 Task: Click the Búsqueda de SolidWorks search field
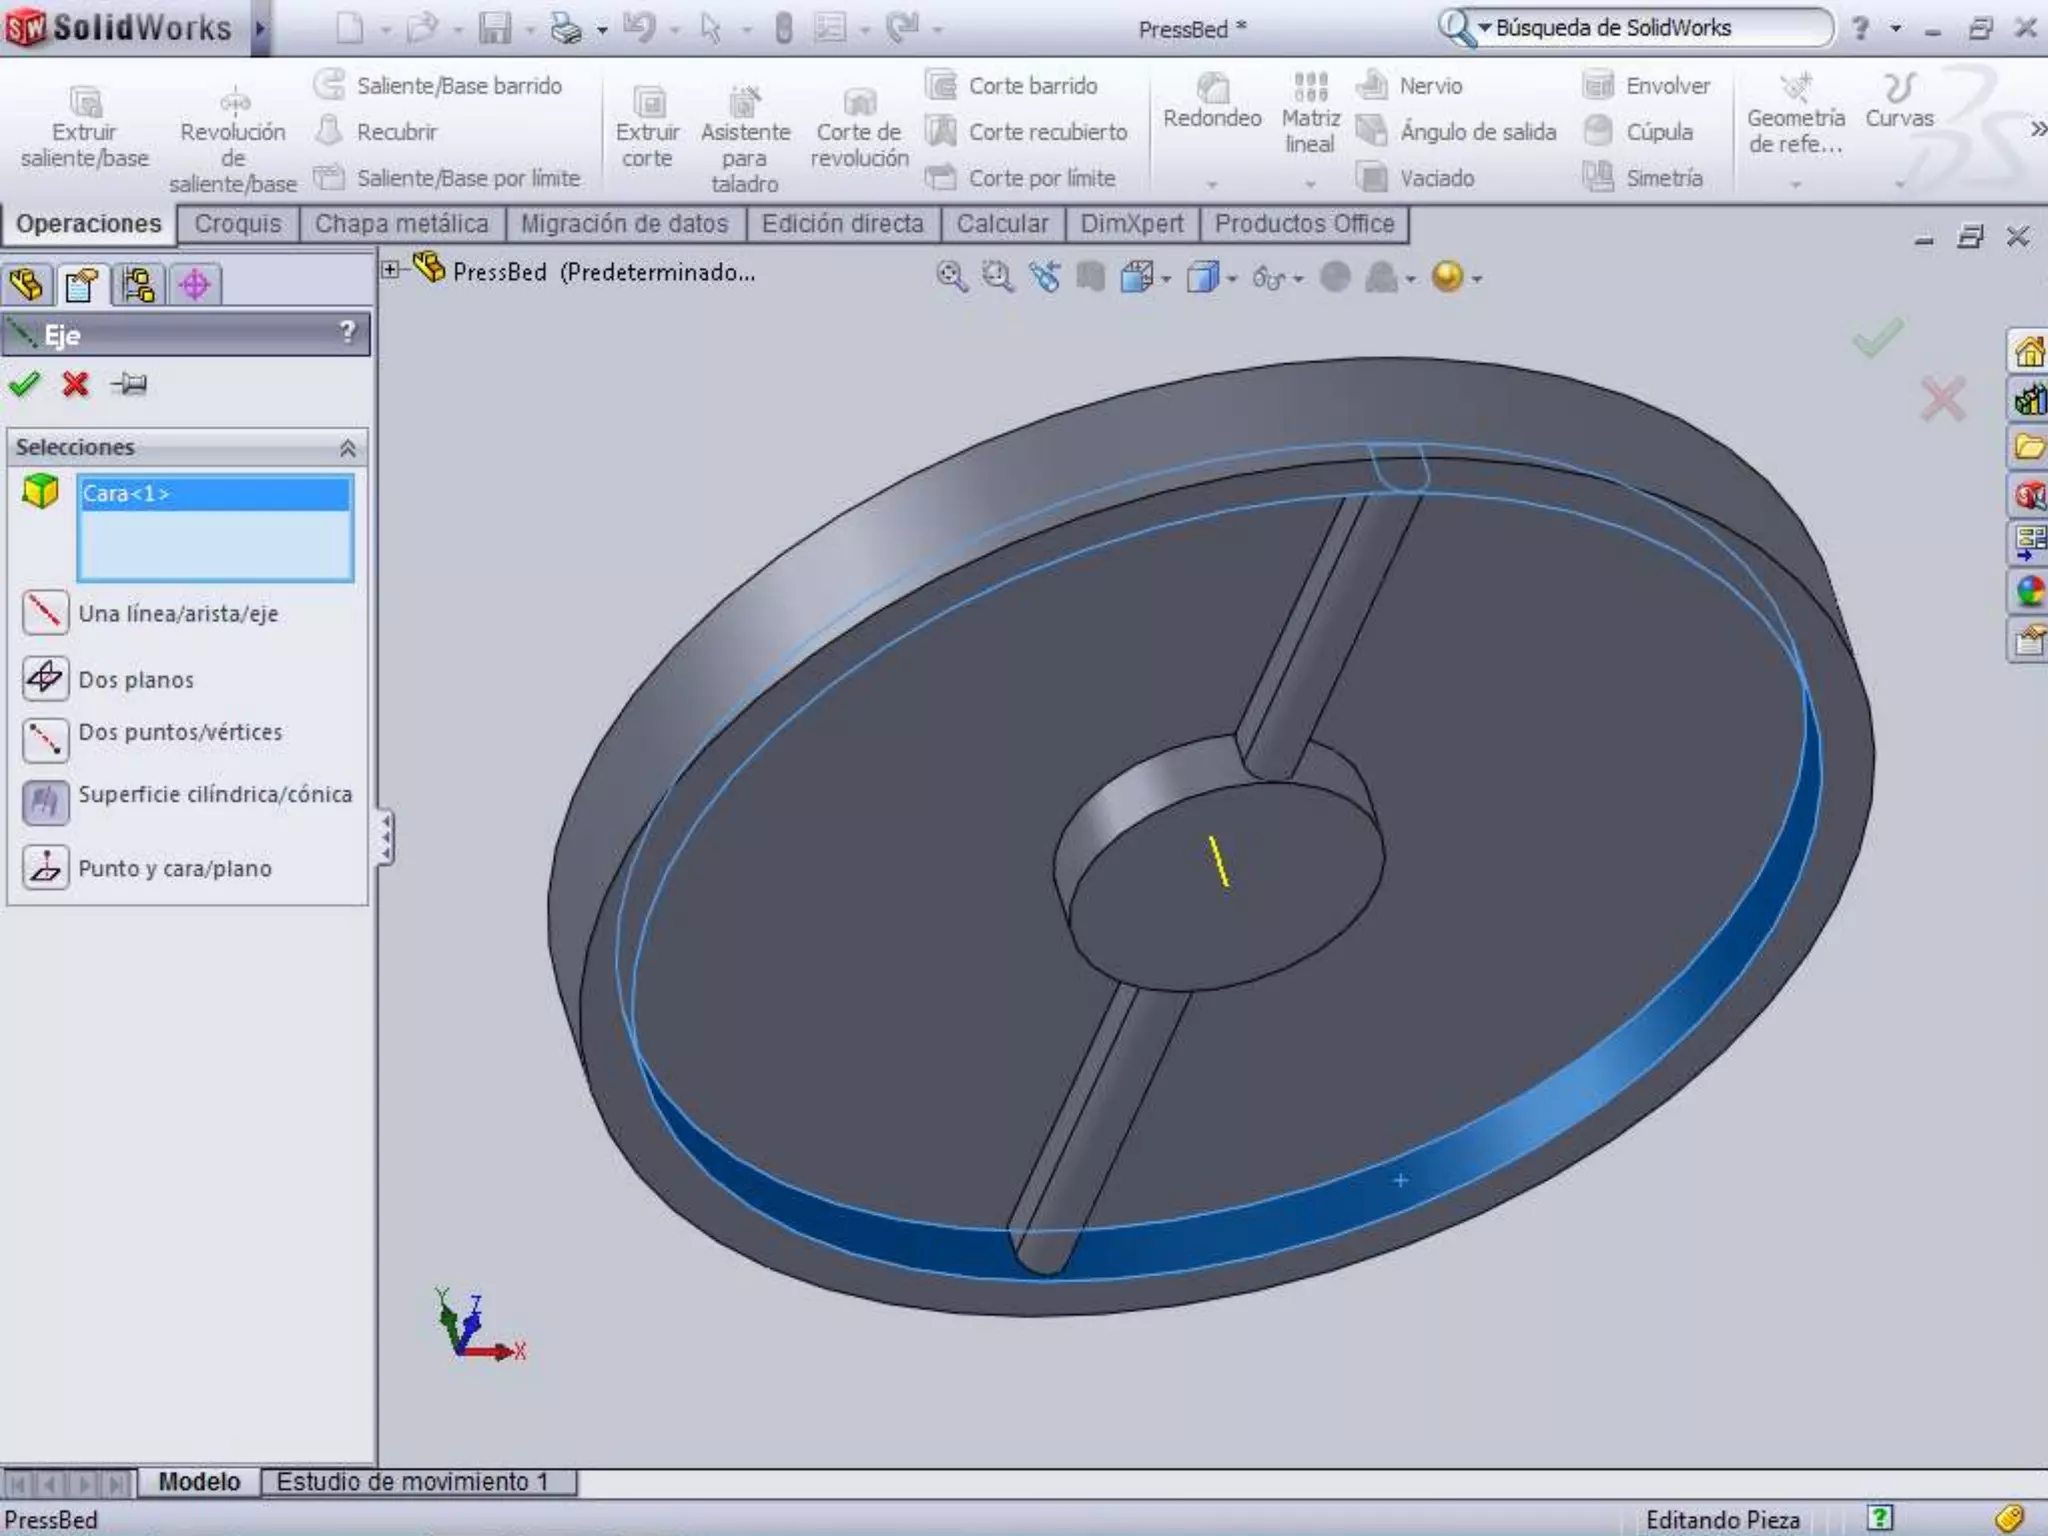(1650, 28)
